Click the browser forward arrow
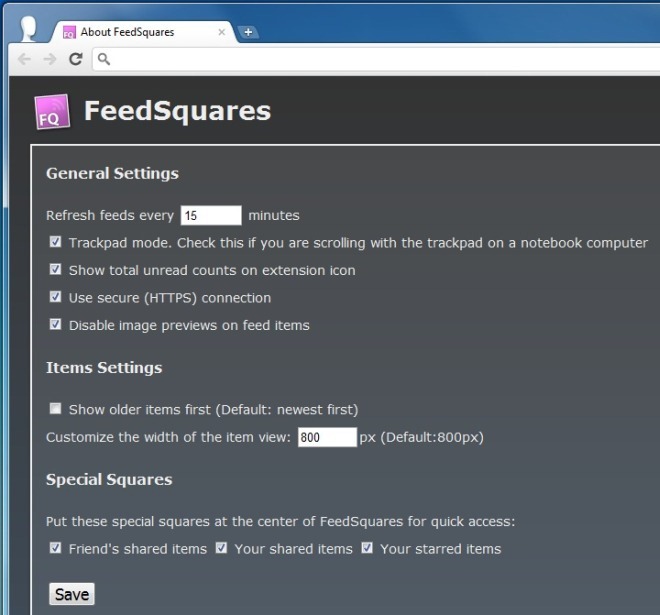 (50, 59)
